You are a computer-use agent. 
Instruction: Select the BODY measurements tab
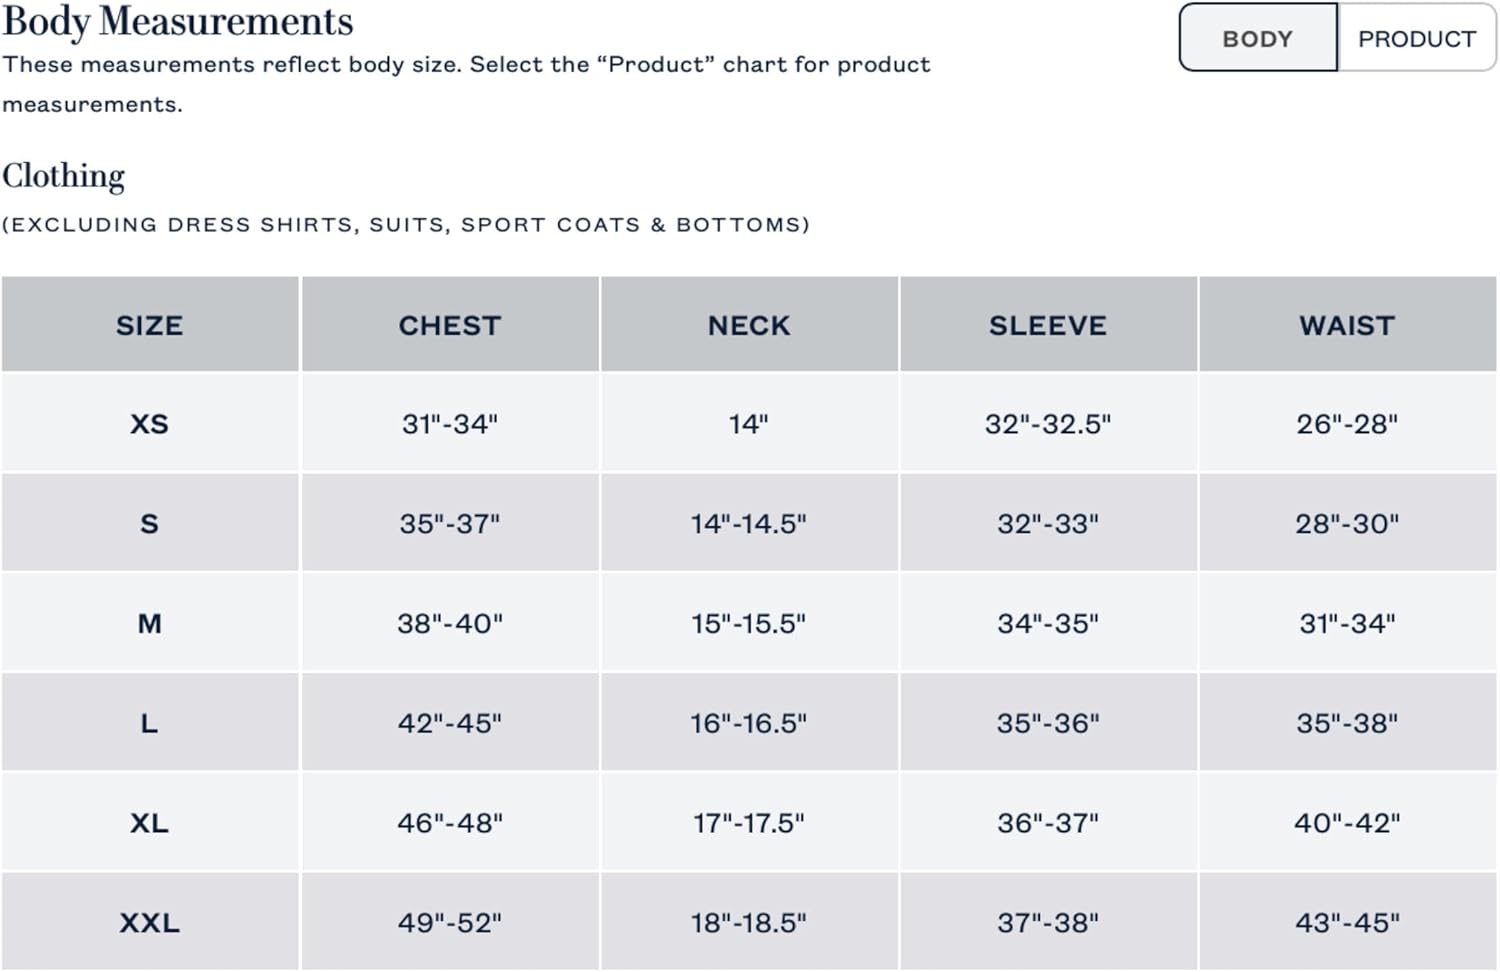pyautogui.click(x=1257, y=39)
